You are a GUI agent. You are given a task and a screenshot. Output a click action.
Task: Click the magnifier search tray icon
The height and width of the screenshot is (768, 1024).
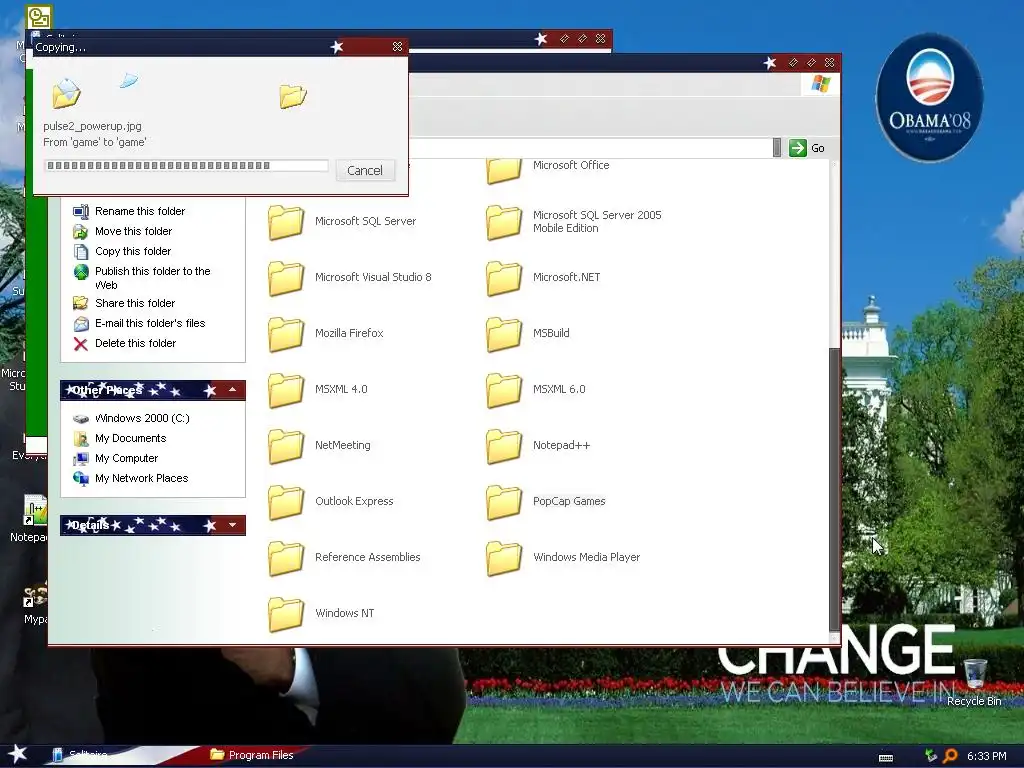(x=950, y=756)
